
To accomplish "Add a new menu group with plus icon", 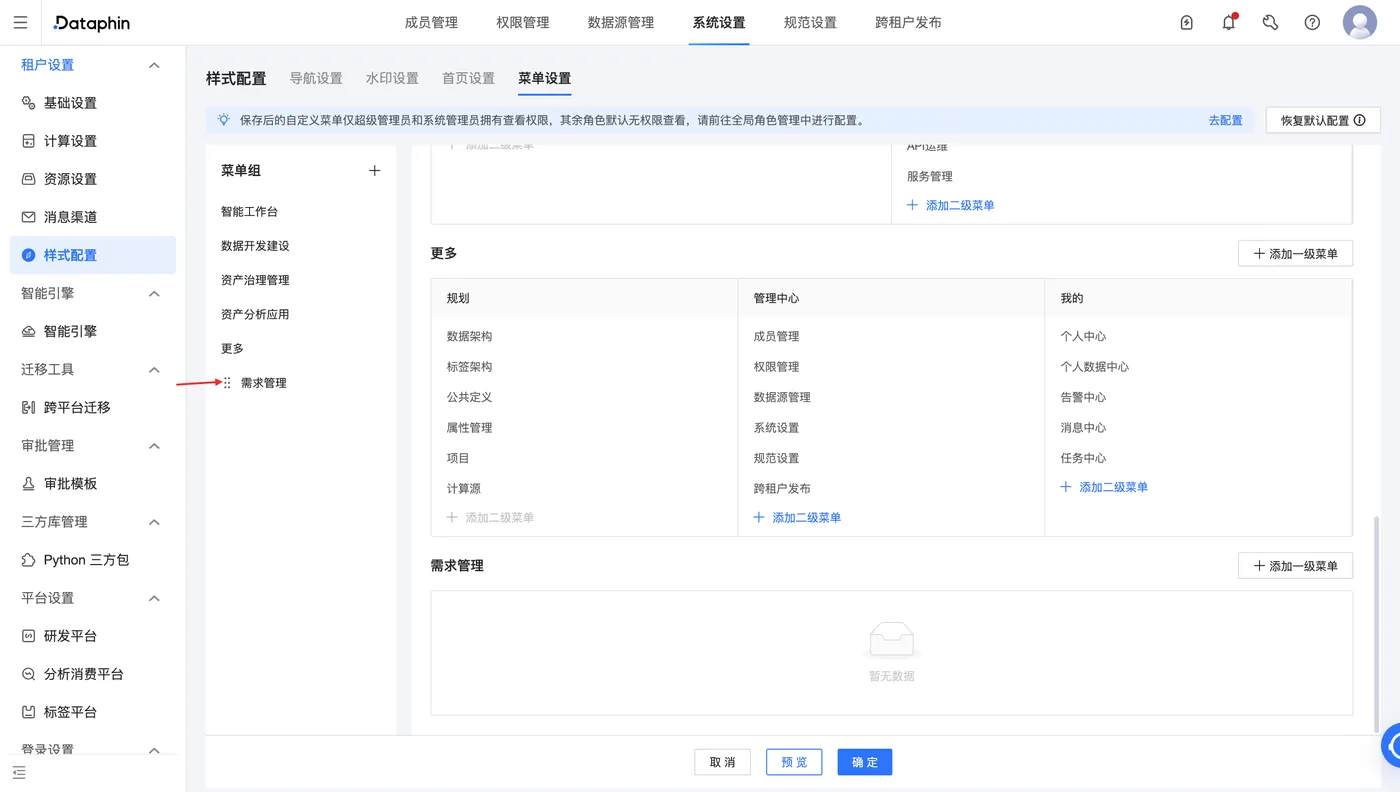I will click(375, 171).
